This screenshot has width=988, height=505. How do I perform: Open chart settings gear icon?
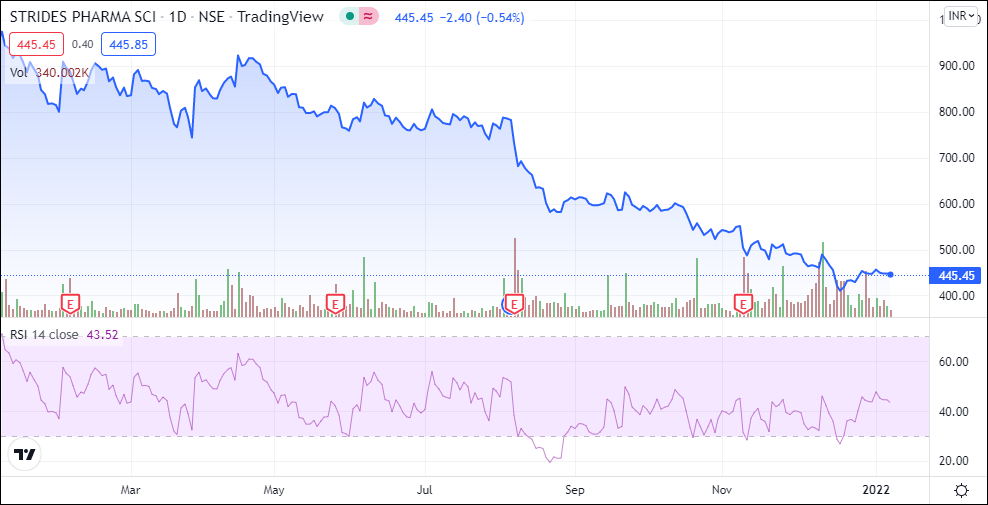(x=962, y=490)
